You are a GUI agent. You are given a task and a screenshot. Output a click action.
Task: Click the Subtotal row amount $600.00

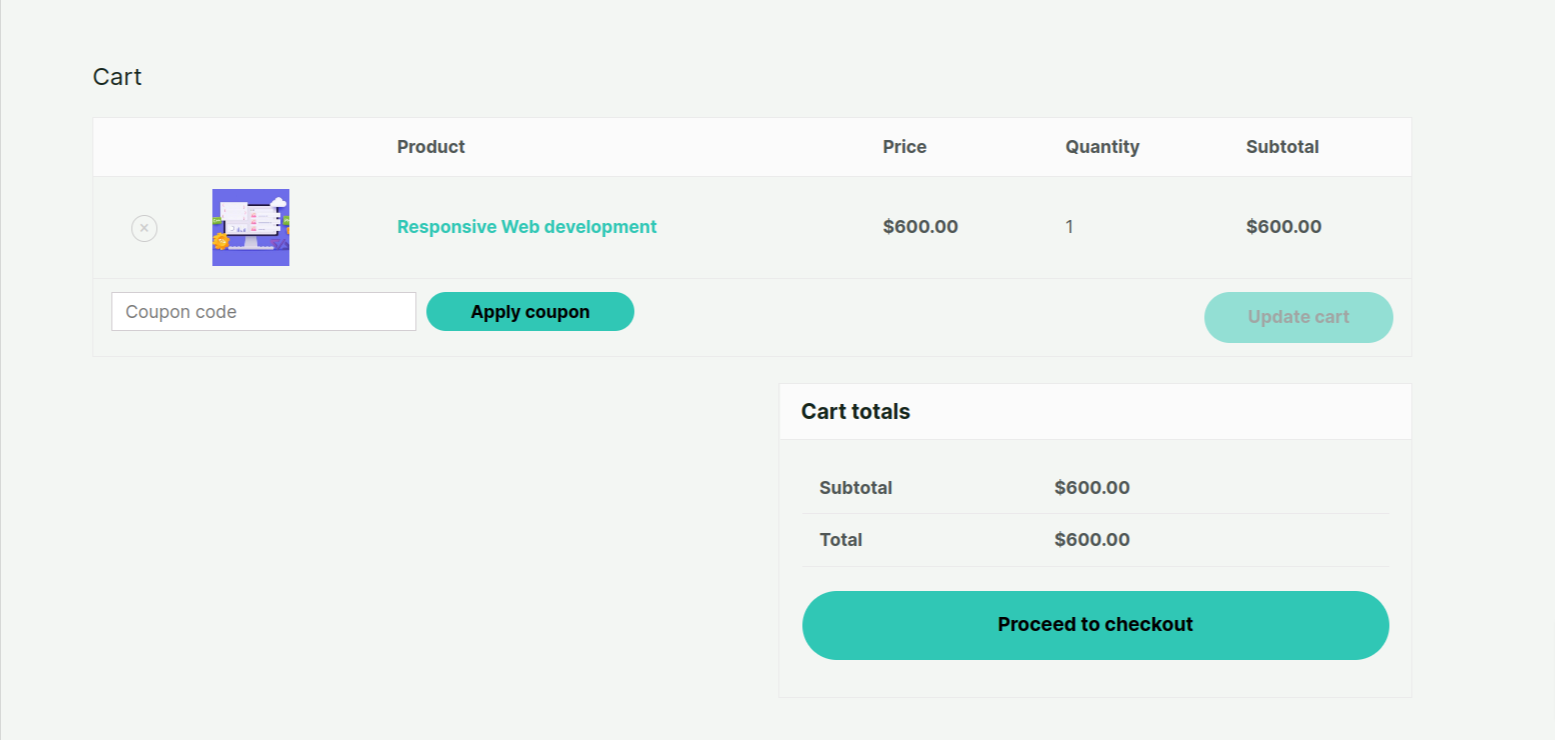tap(1091, 488)
